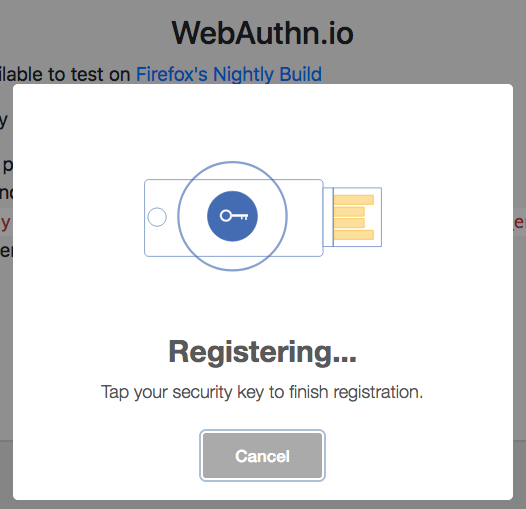Screen dimensions: 526x509
Task: Click the bottom yellow USB contact strip
Action: 354,235
